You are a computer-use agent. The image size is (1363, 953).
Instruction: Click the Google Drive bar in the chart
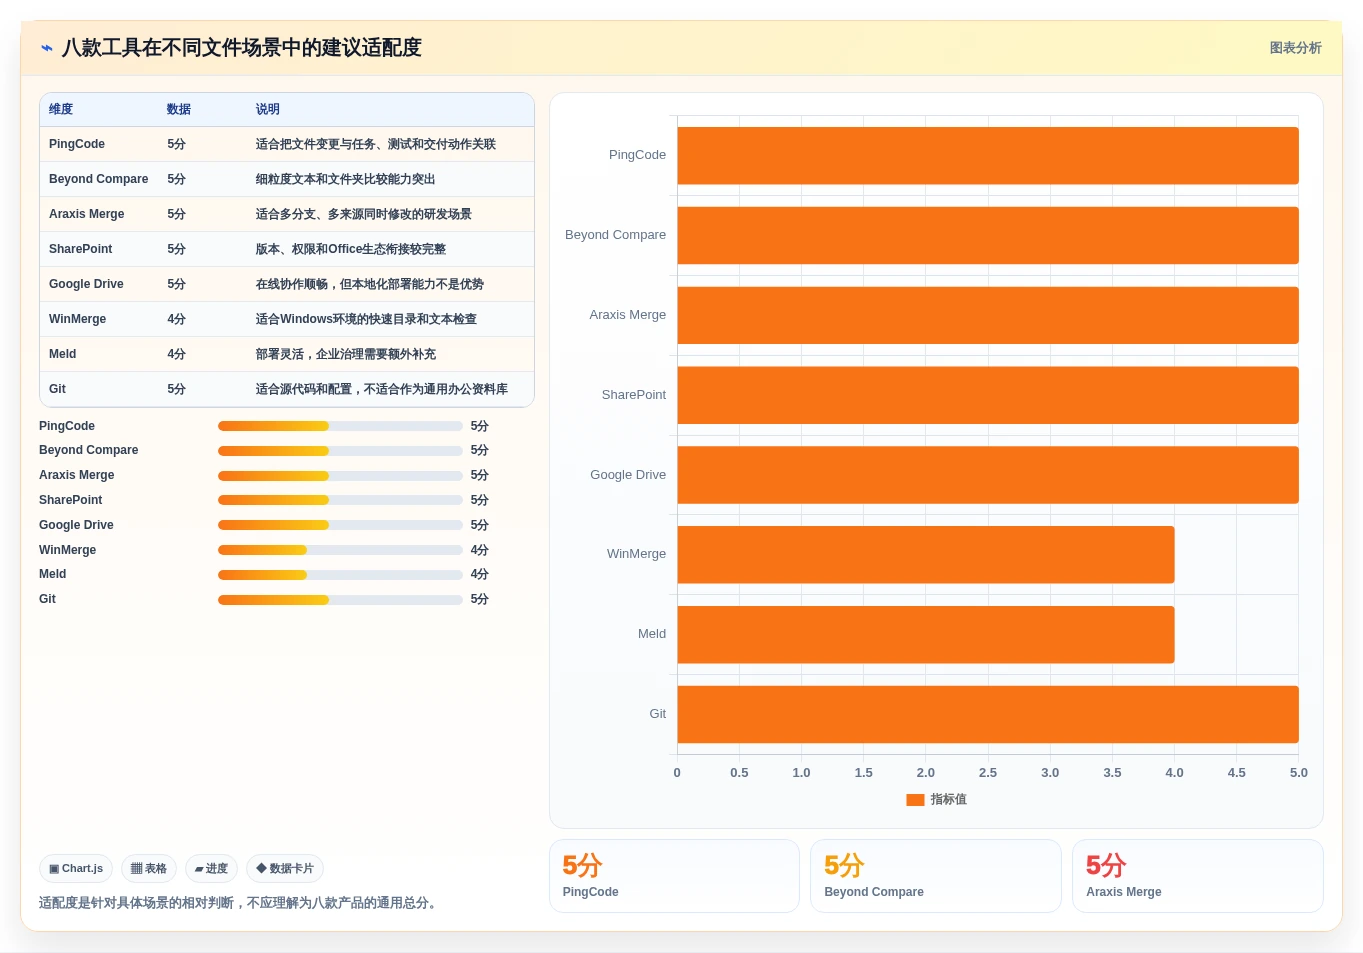988,475
